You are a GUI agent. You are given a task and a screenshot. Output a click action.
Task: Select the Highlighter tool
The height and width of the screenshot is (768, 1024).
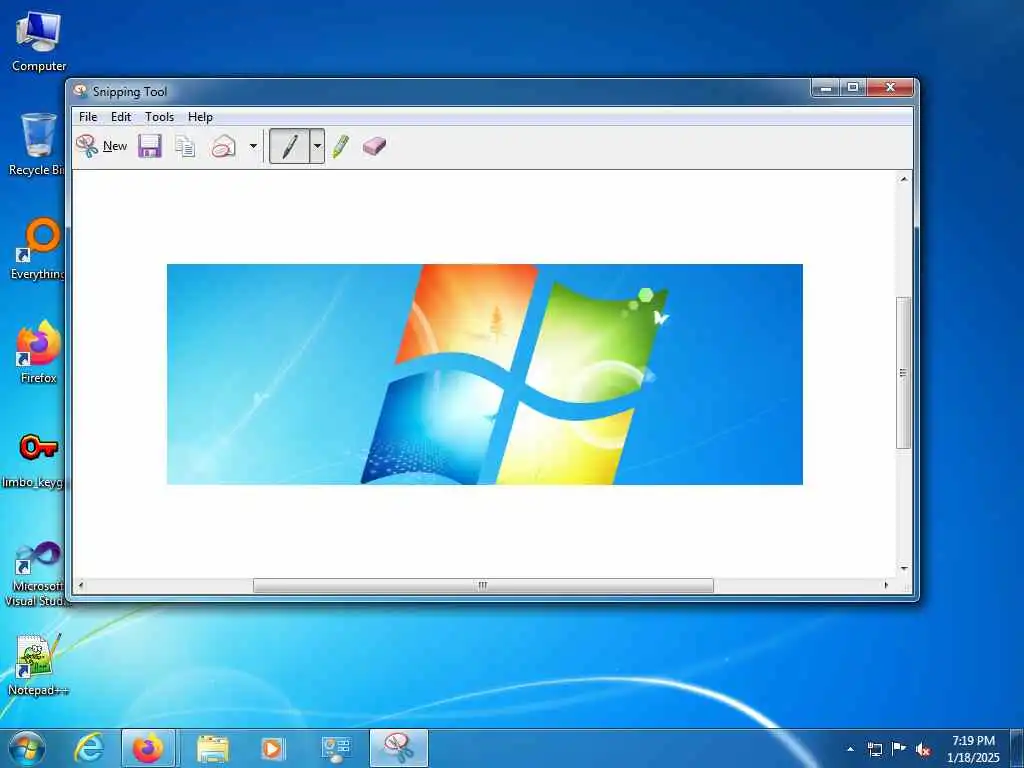[340, 146]
